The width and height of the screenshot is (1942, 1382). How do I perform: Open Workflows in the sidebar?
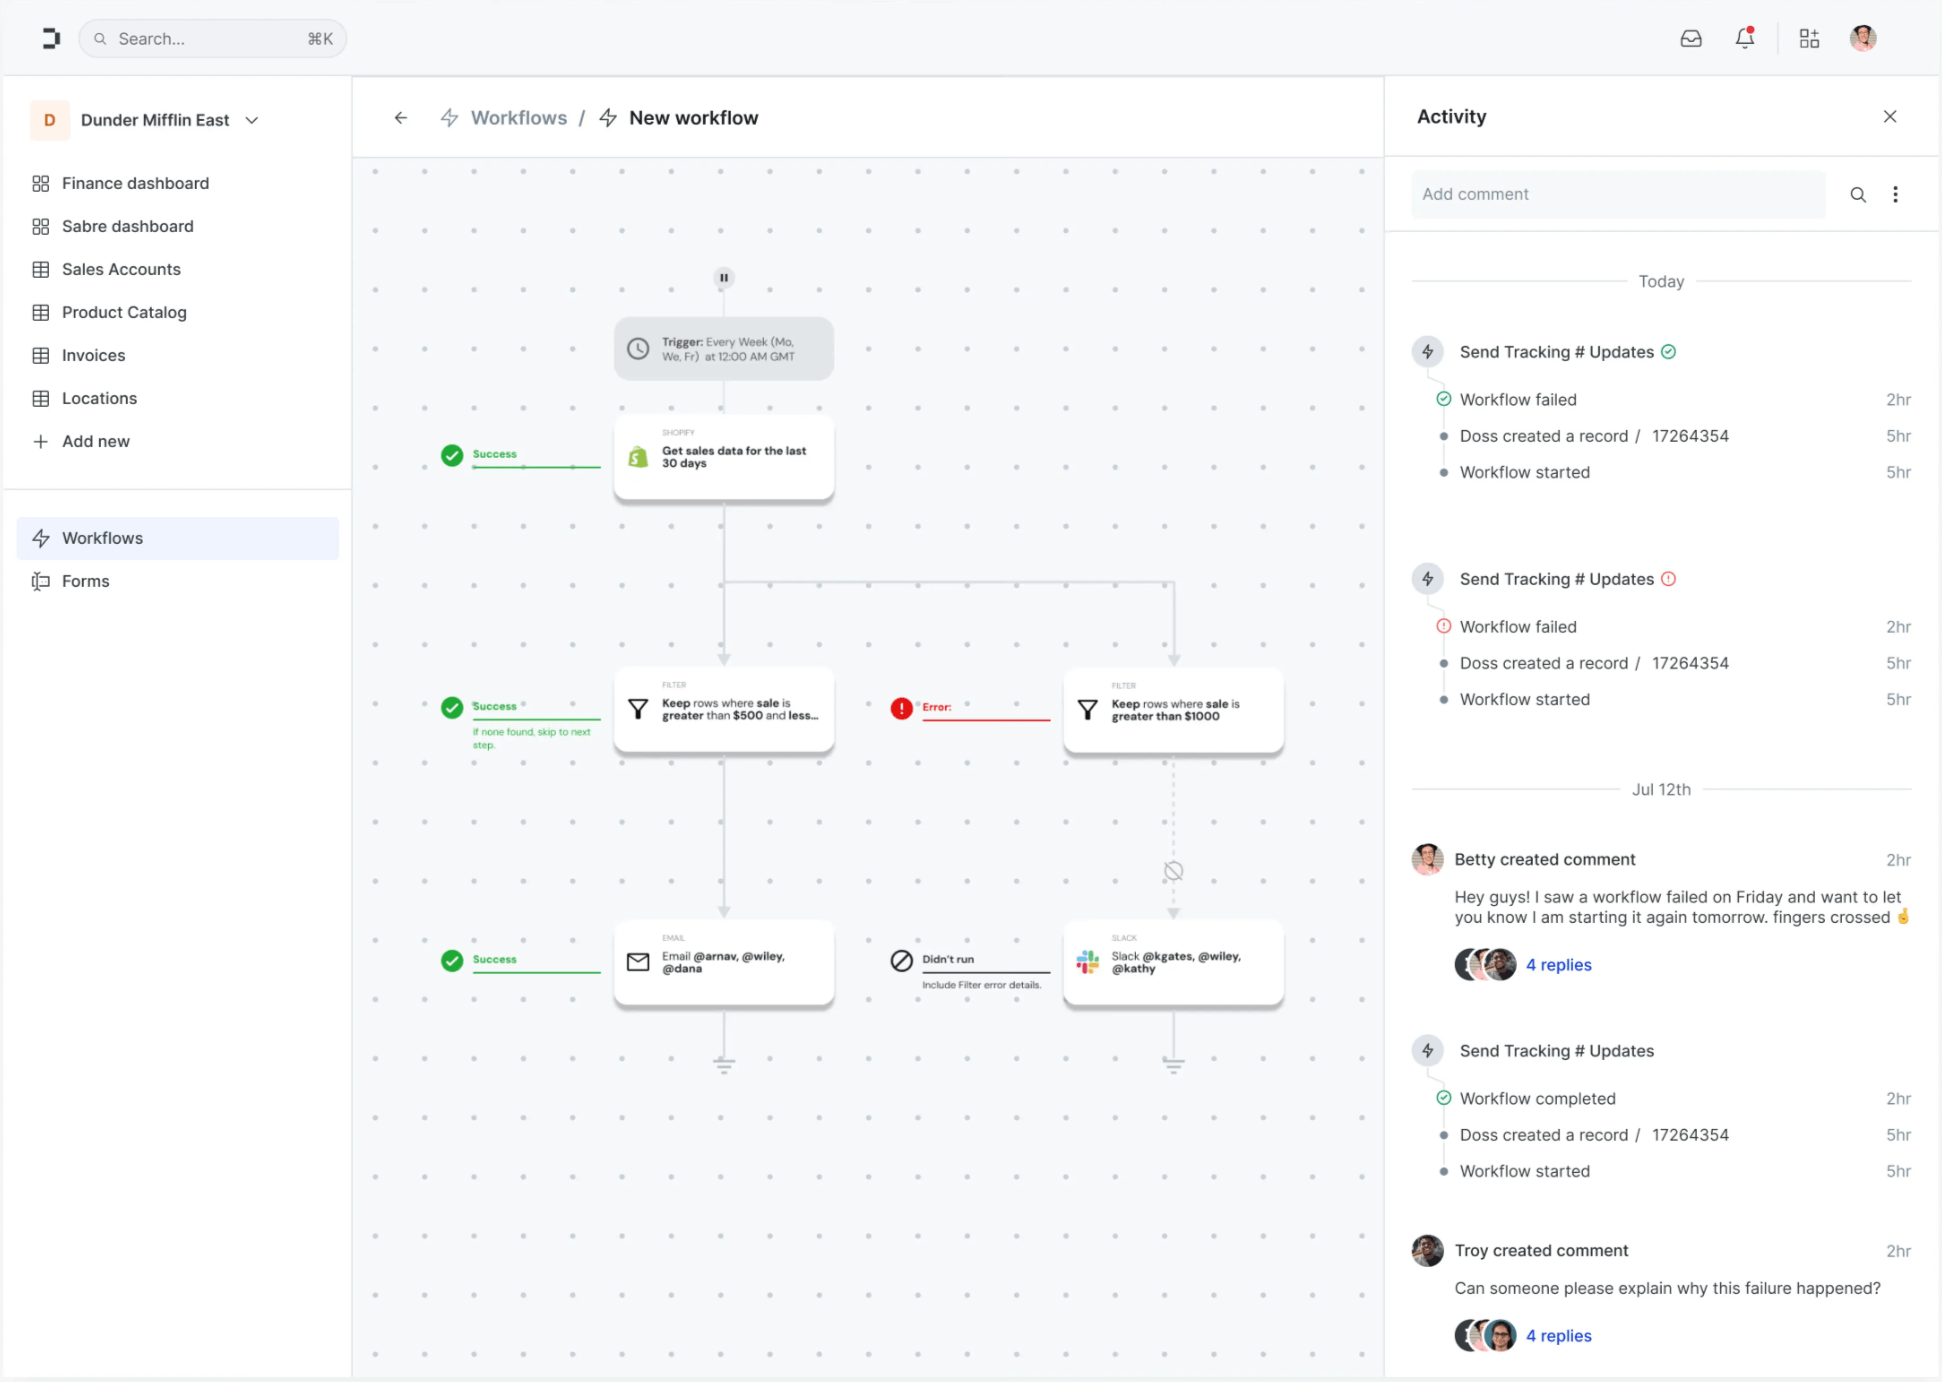pos(102,538)
